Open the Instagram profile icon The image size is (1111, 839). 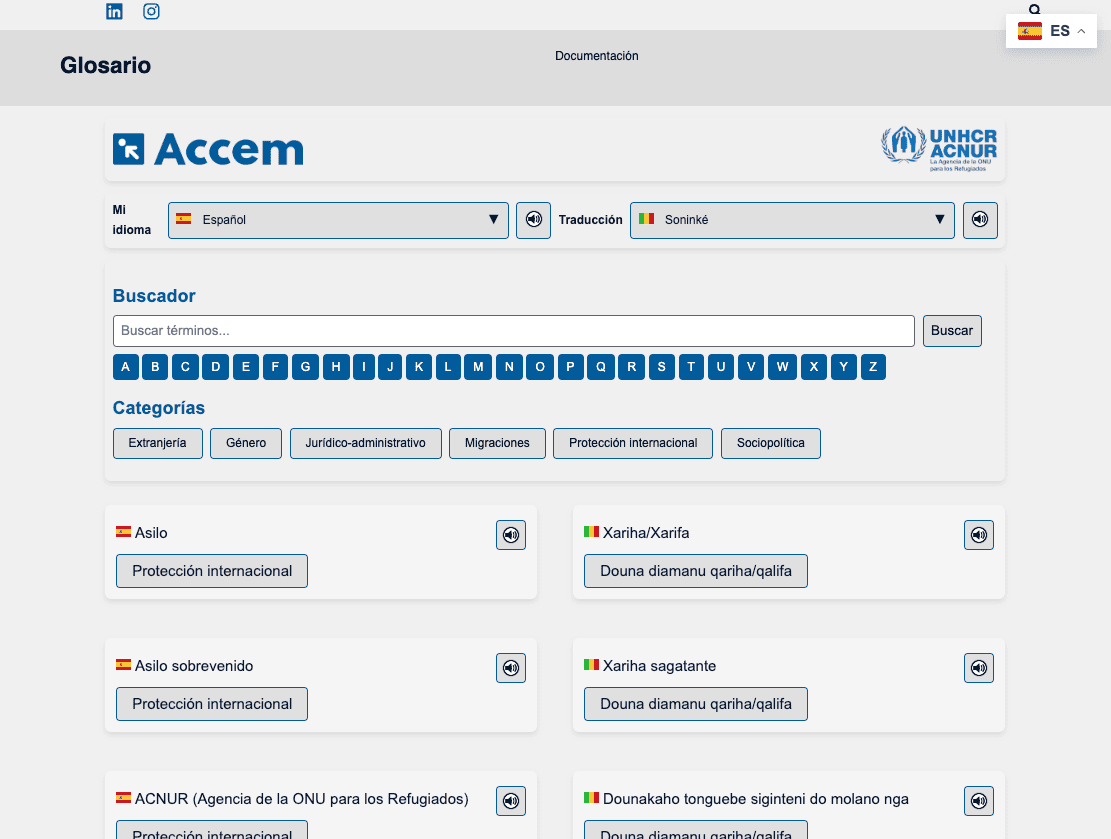pyautogui.click(x=151, y=12)
